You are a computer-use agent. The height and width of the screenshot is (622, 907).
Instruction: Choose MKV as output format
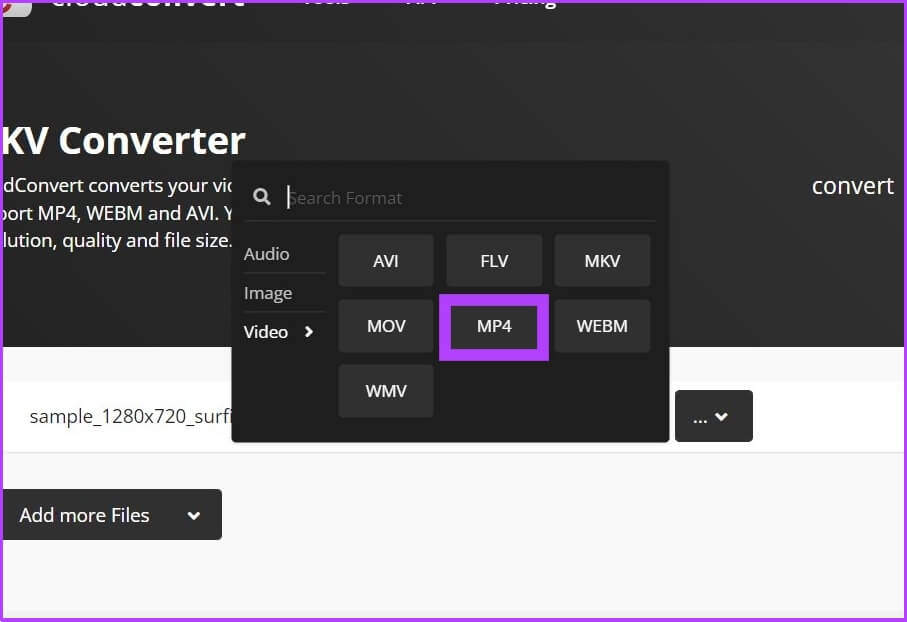click(602, 260)
